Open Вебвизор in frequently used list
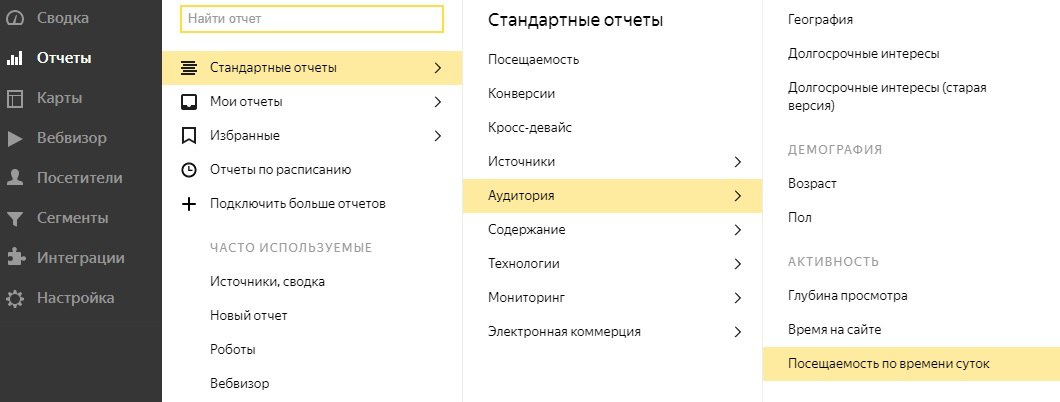Image resolution: width=1060 pixels, height=402 pixels. pyautogui.click(x=239, y=384)
